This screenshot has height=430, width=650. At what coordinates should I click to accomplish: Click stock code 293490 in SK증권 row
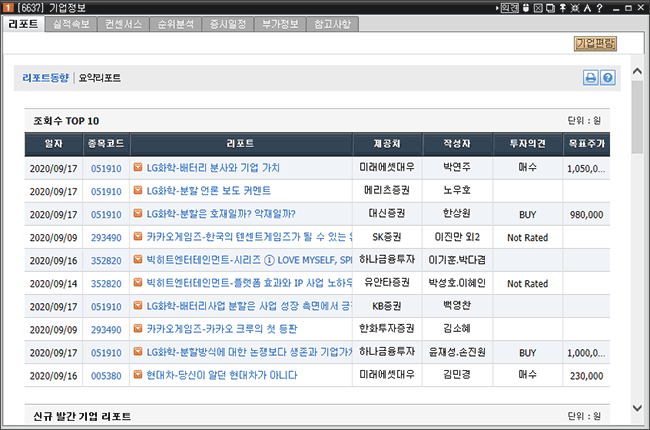coord(106,238)
